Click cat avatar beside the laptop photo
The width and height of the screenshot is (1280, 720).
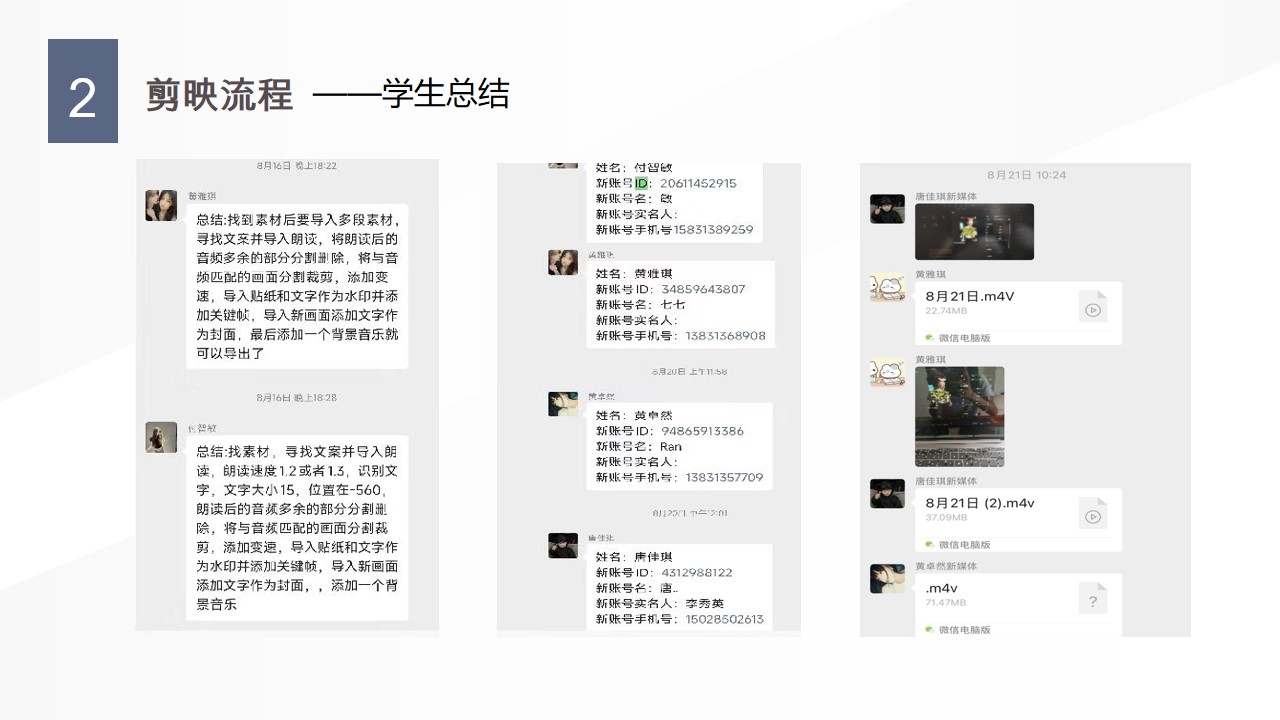click(x=887, y=373)
